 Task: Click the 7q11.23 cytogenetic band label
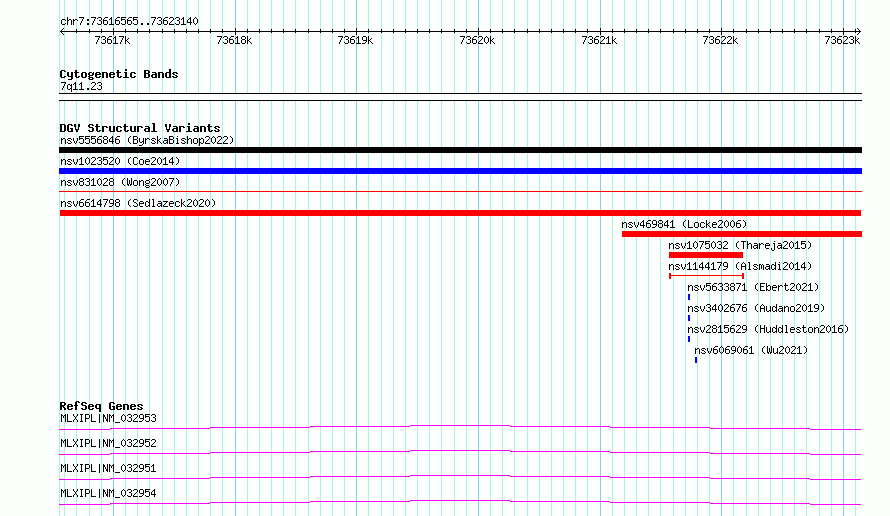click(81, 86)
